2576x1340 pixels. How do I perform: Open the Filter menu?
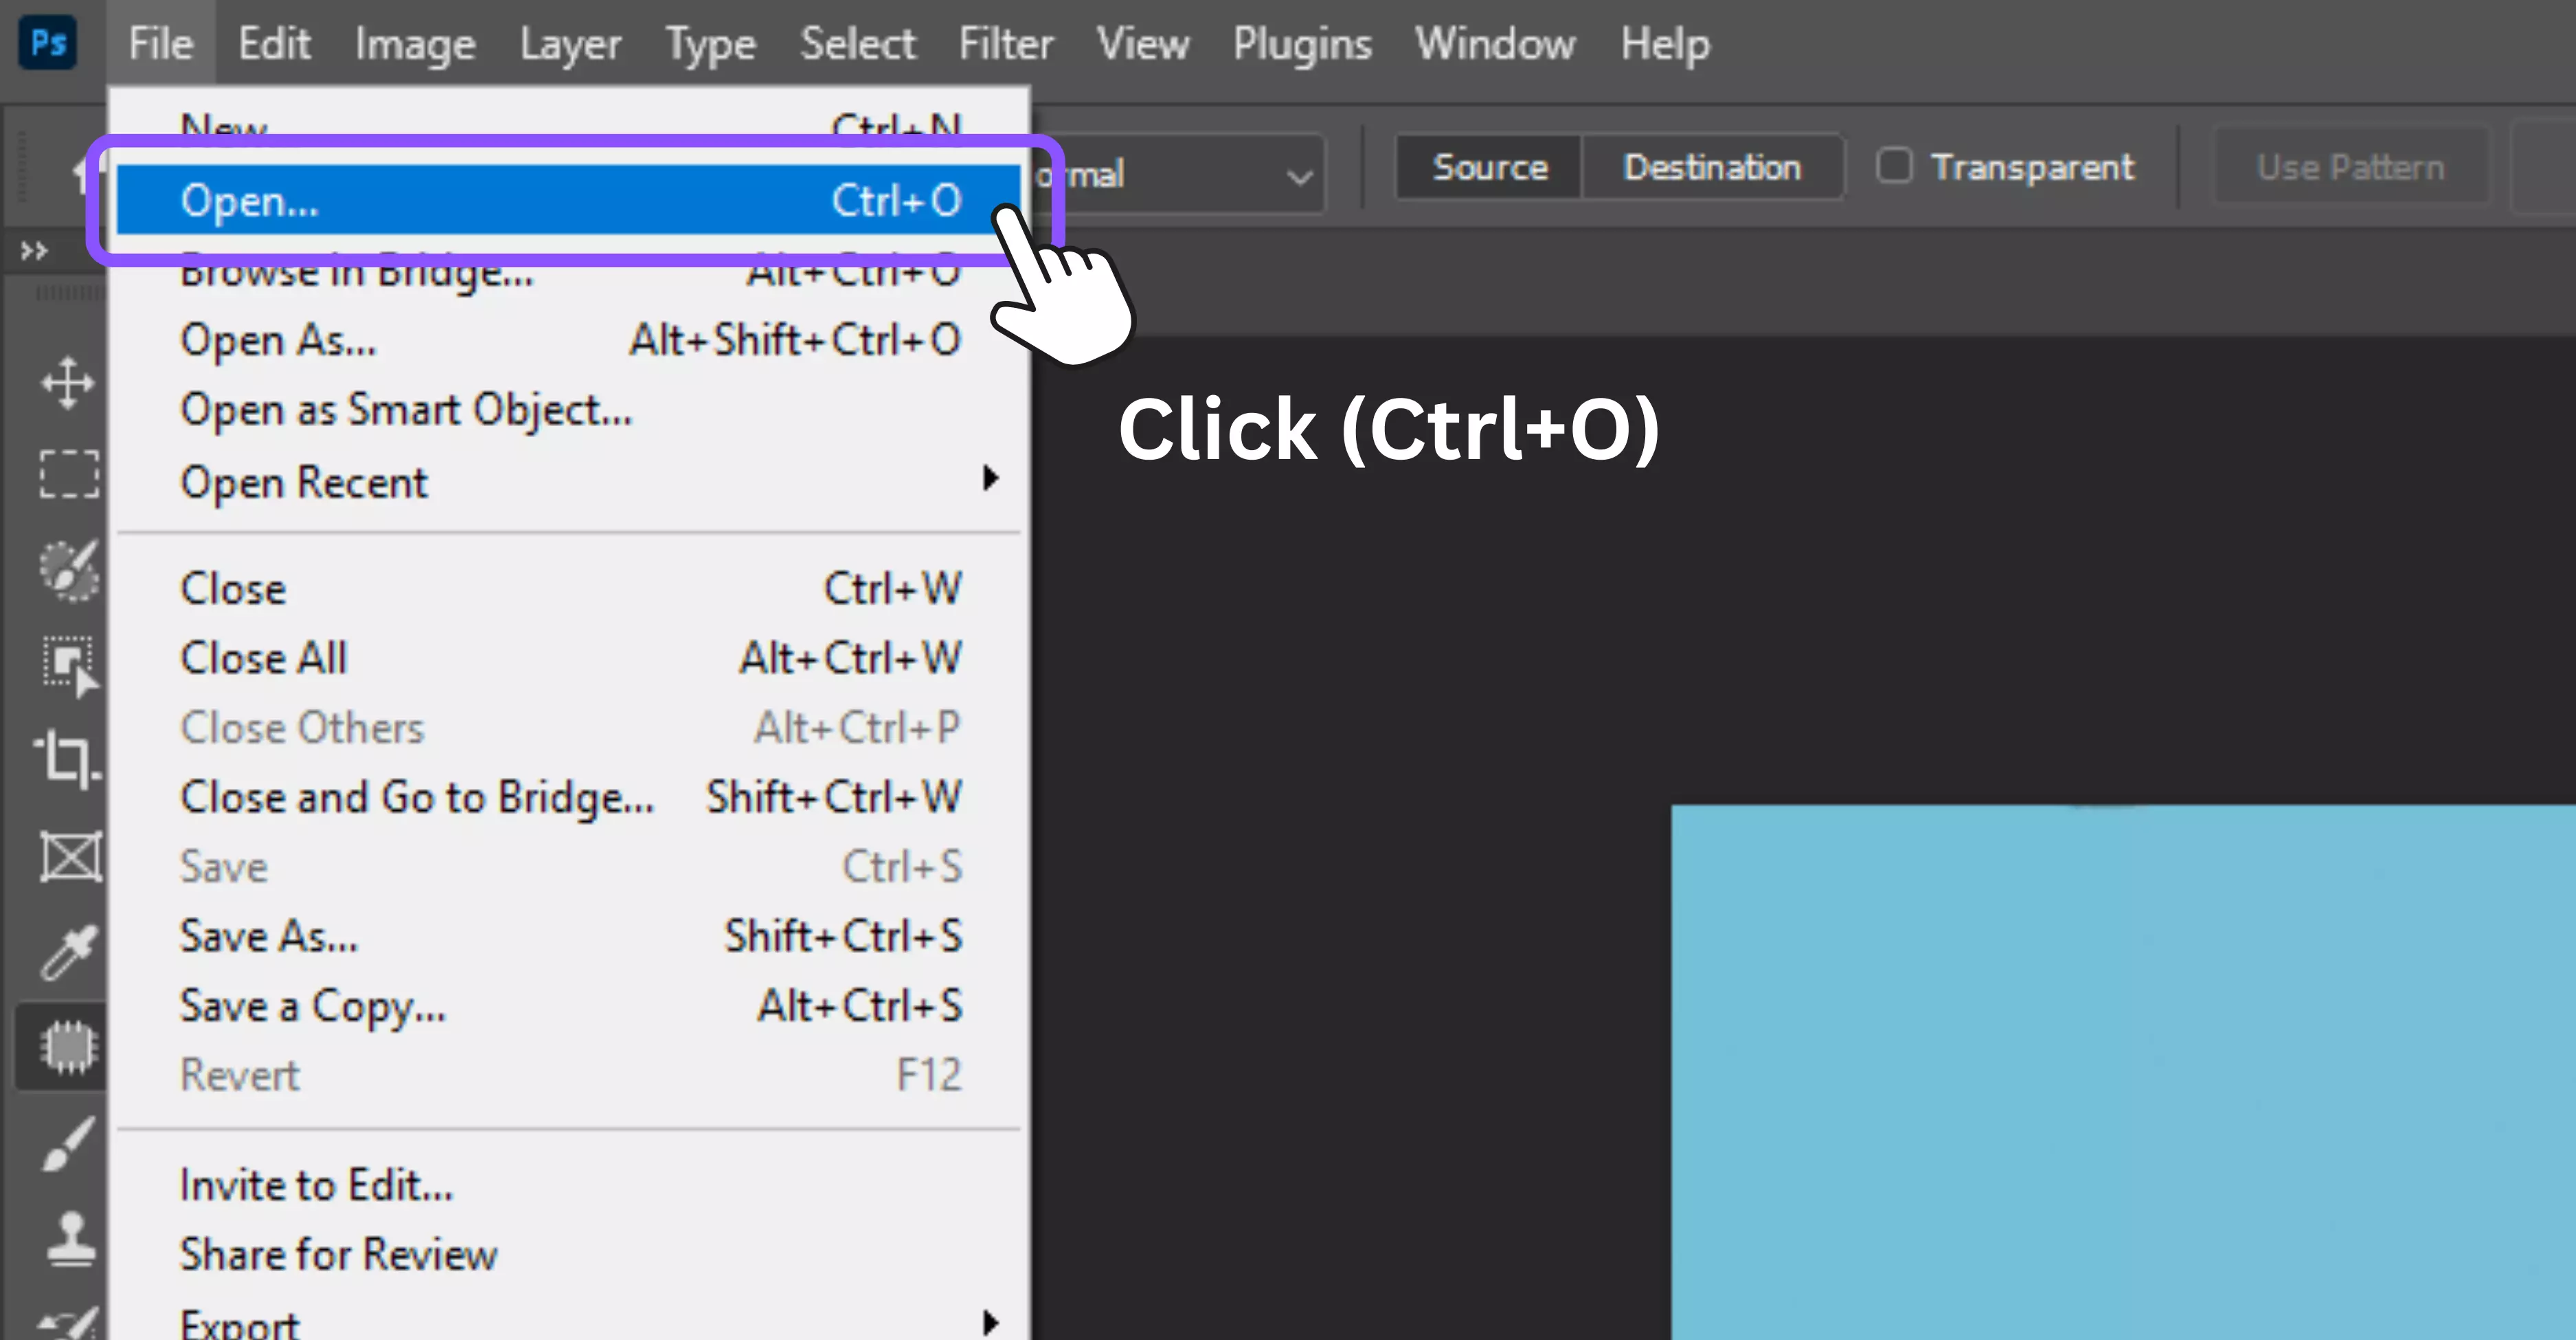[x=1005, y=44]
